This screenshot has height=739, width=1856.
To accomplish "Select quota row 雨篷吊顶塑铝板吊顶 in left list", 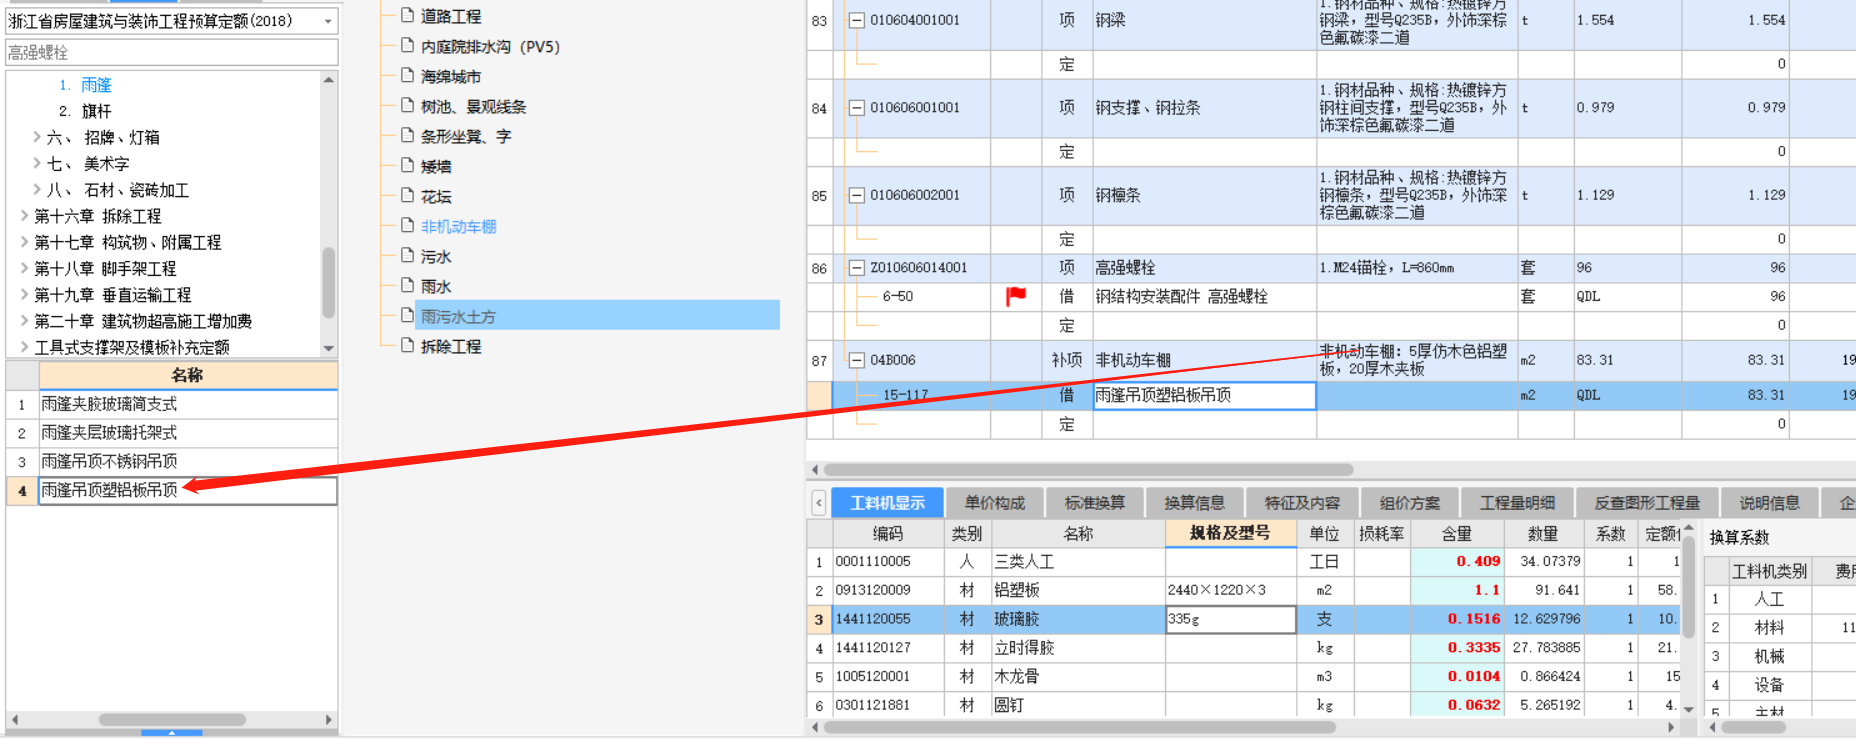I will [x=188, y=490].
